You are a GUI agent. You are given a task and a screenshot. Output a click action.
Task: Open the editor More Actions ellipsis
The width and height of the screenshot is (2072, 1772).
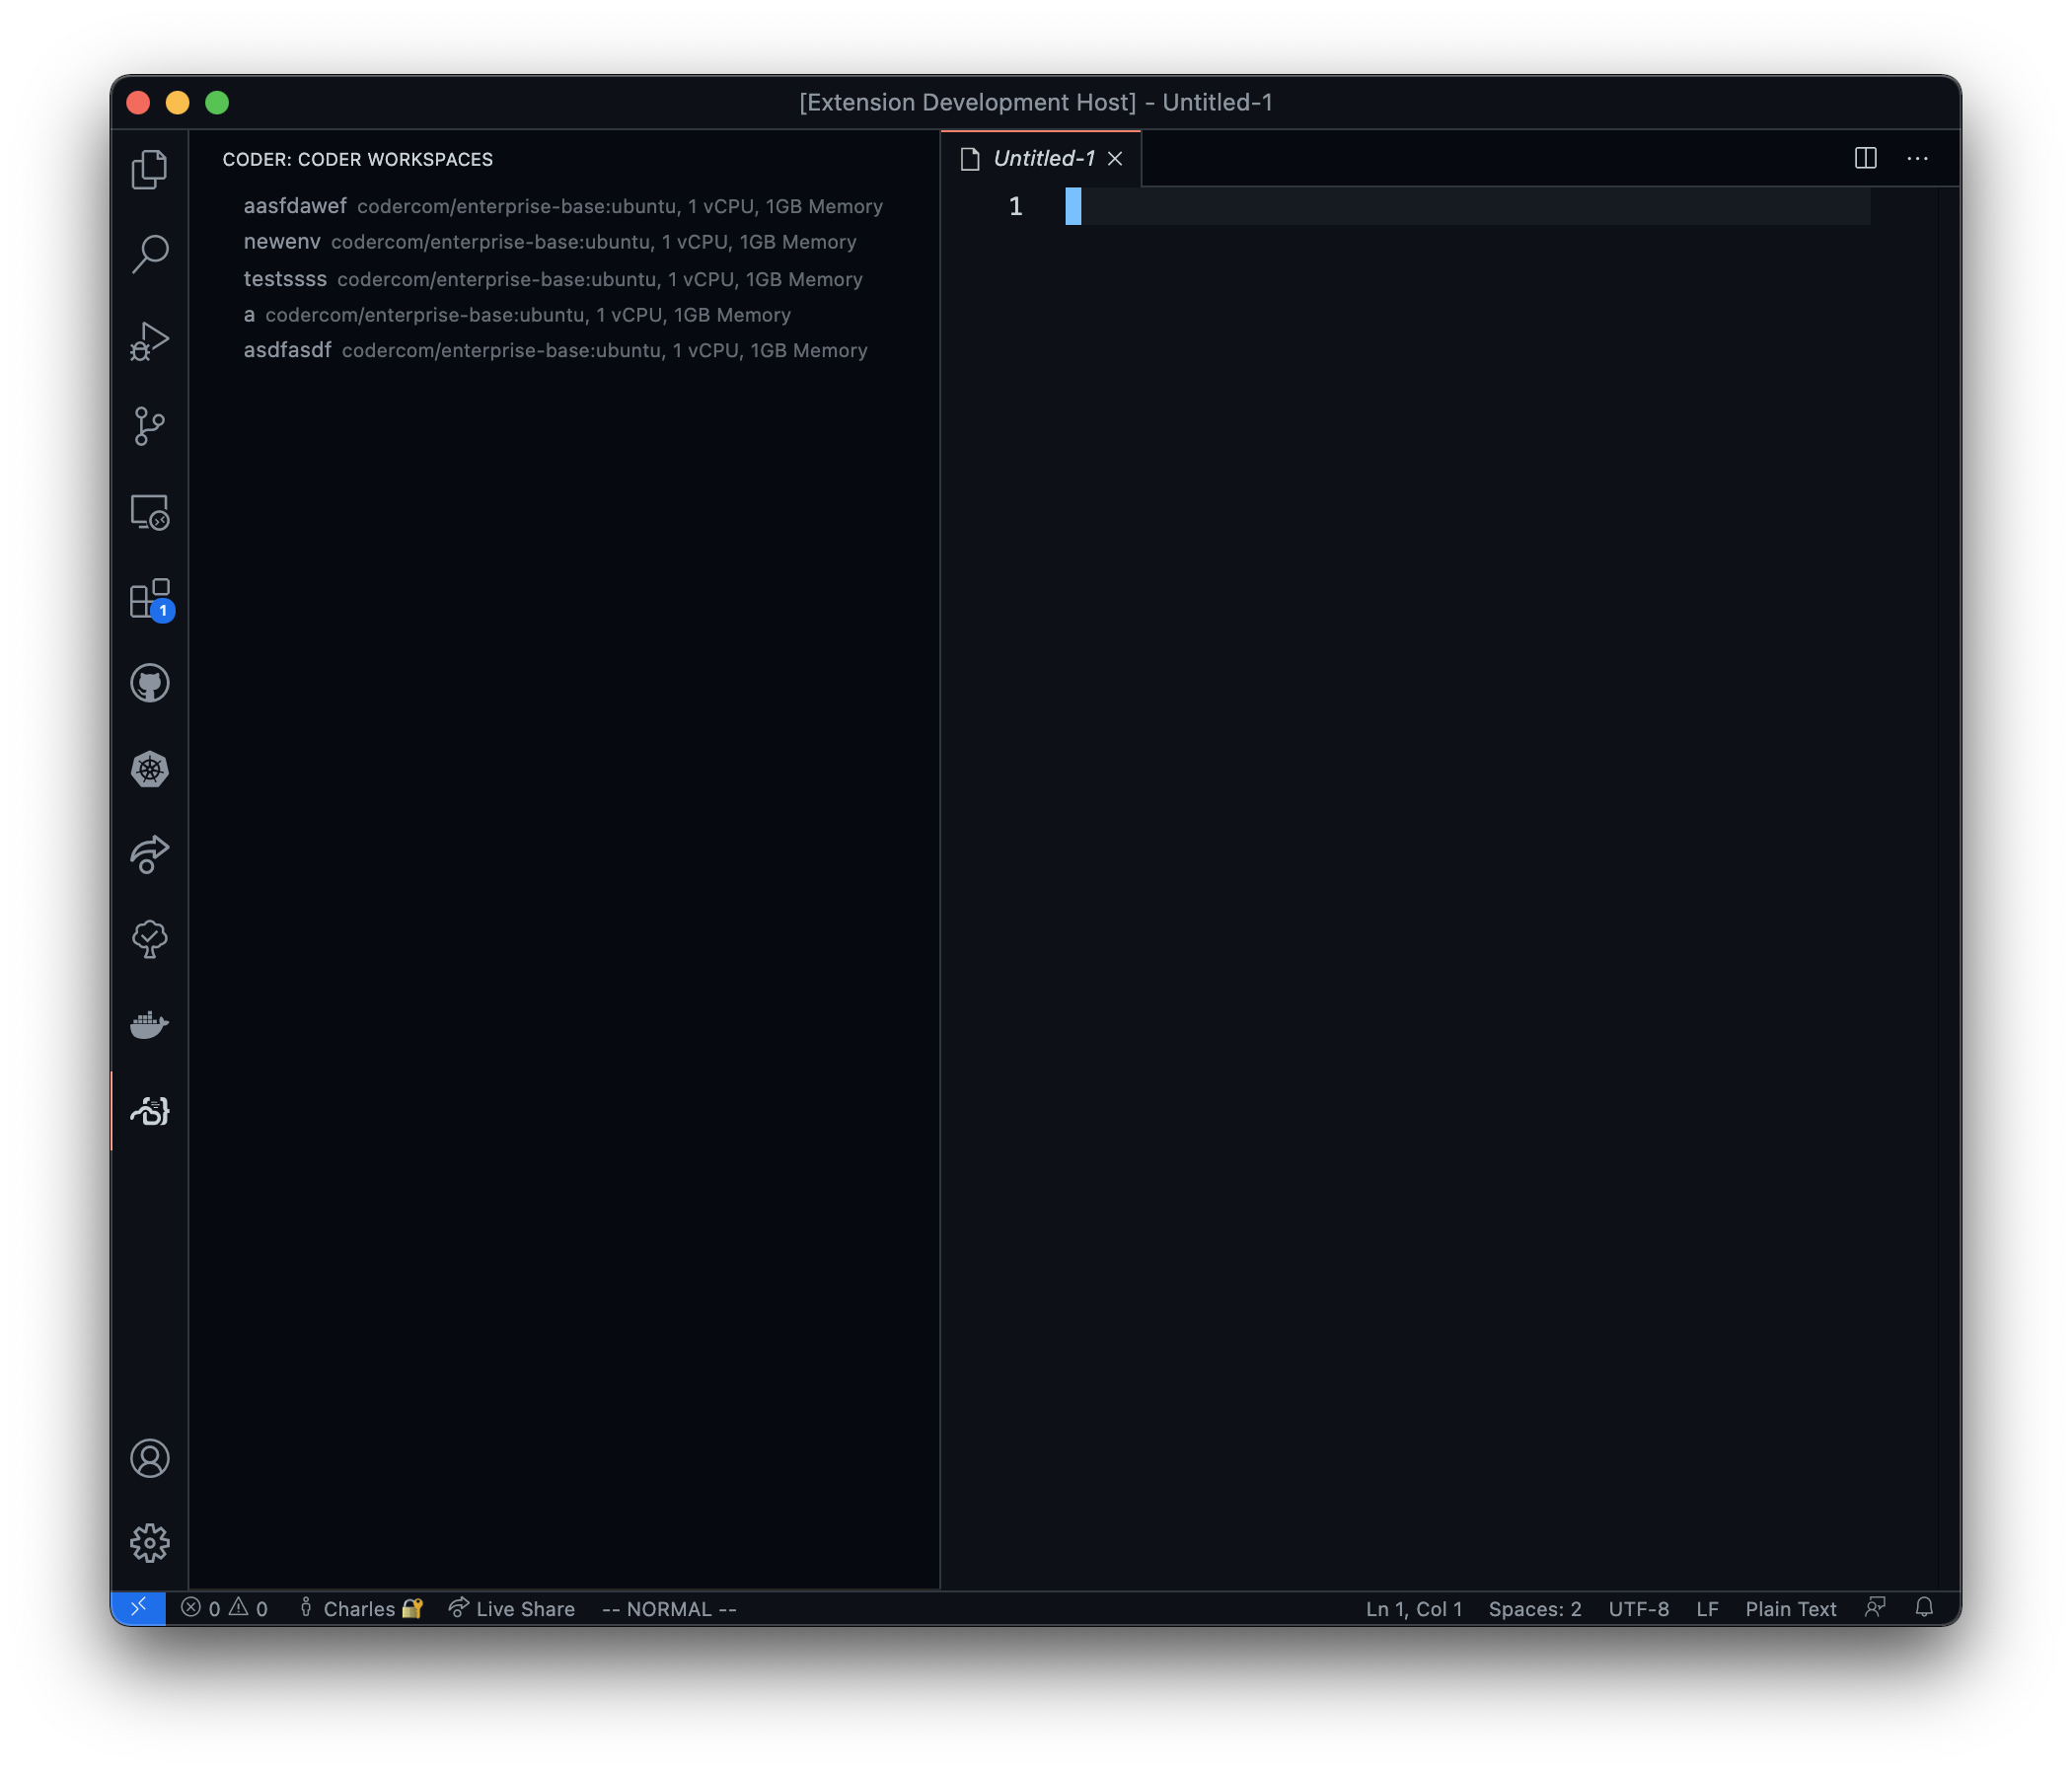tap(1917, 158)
